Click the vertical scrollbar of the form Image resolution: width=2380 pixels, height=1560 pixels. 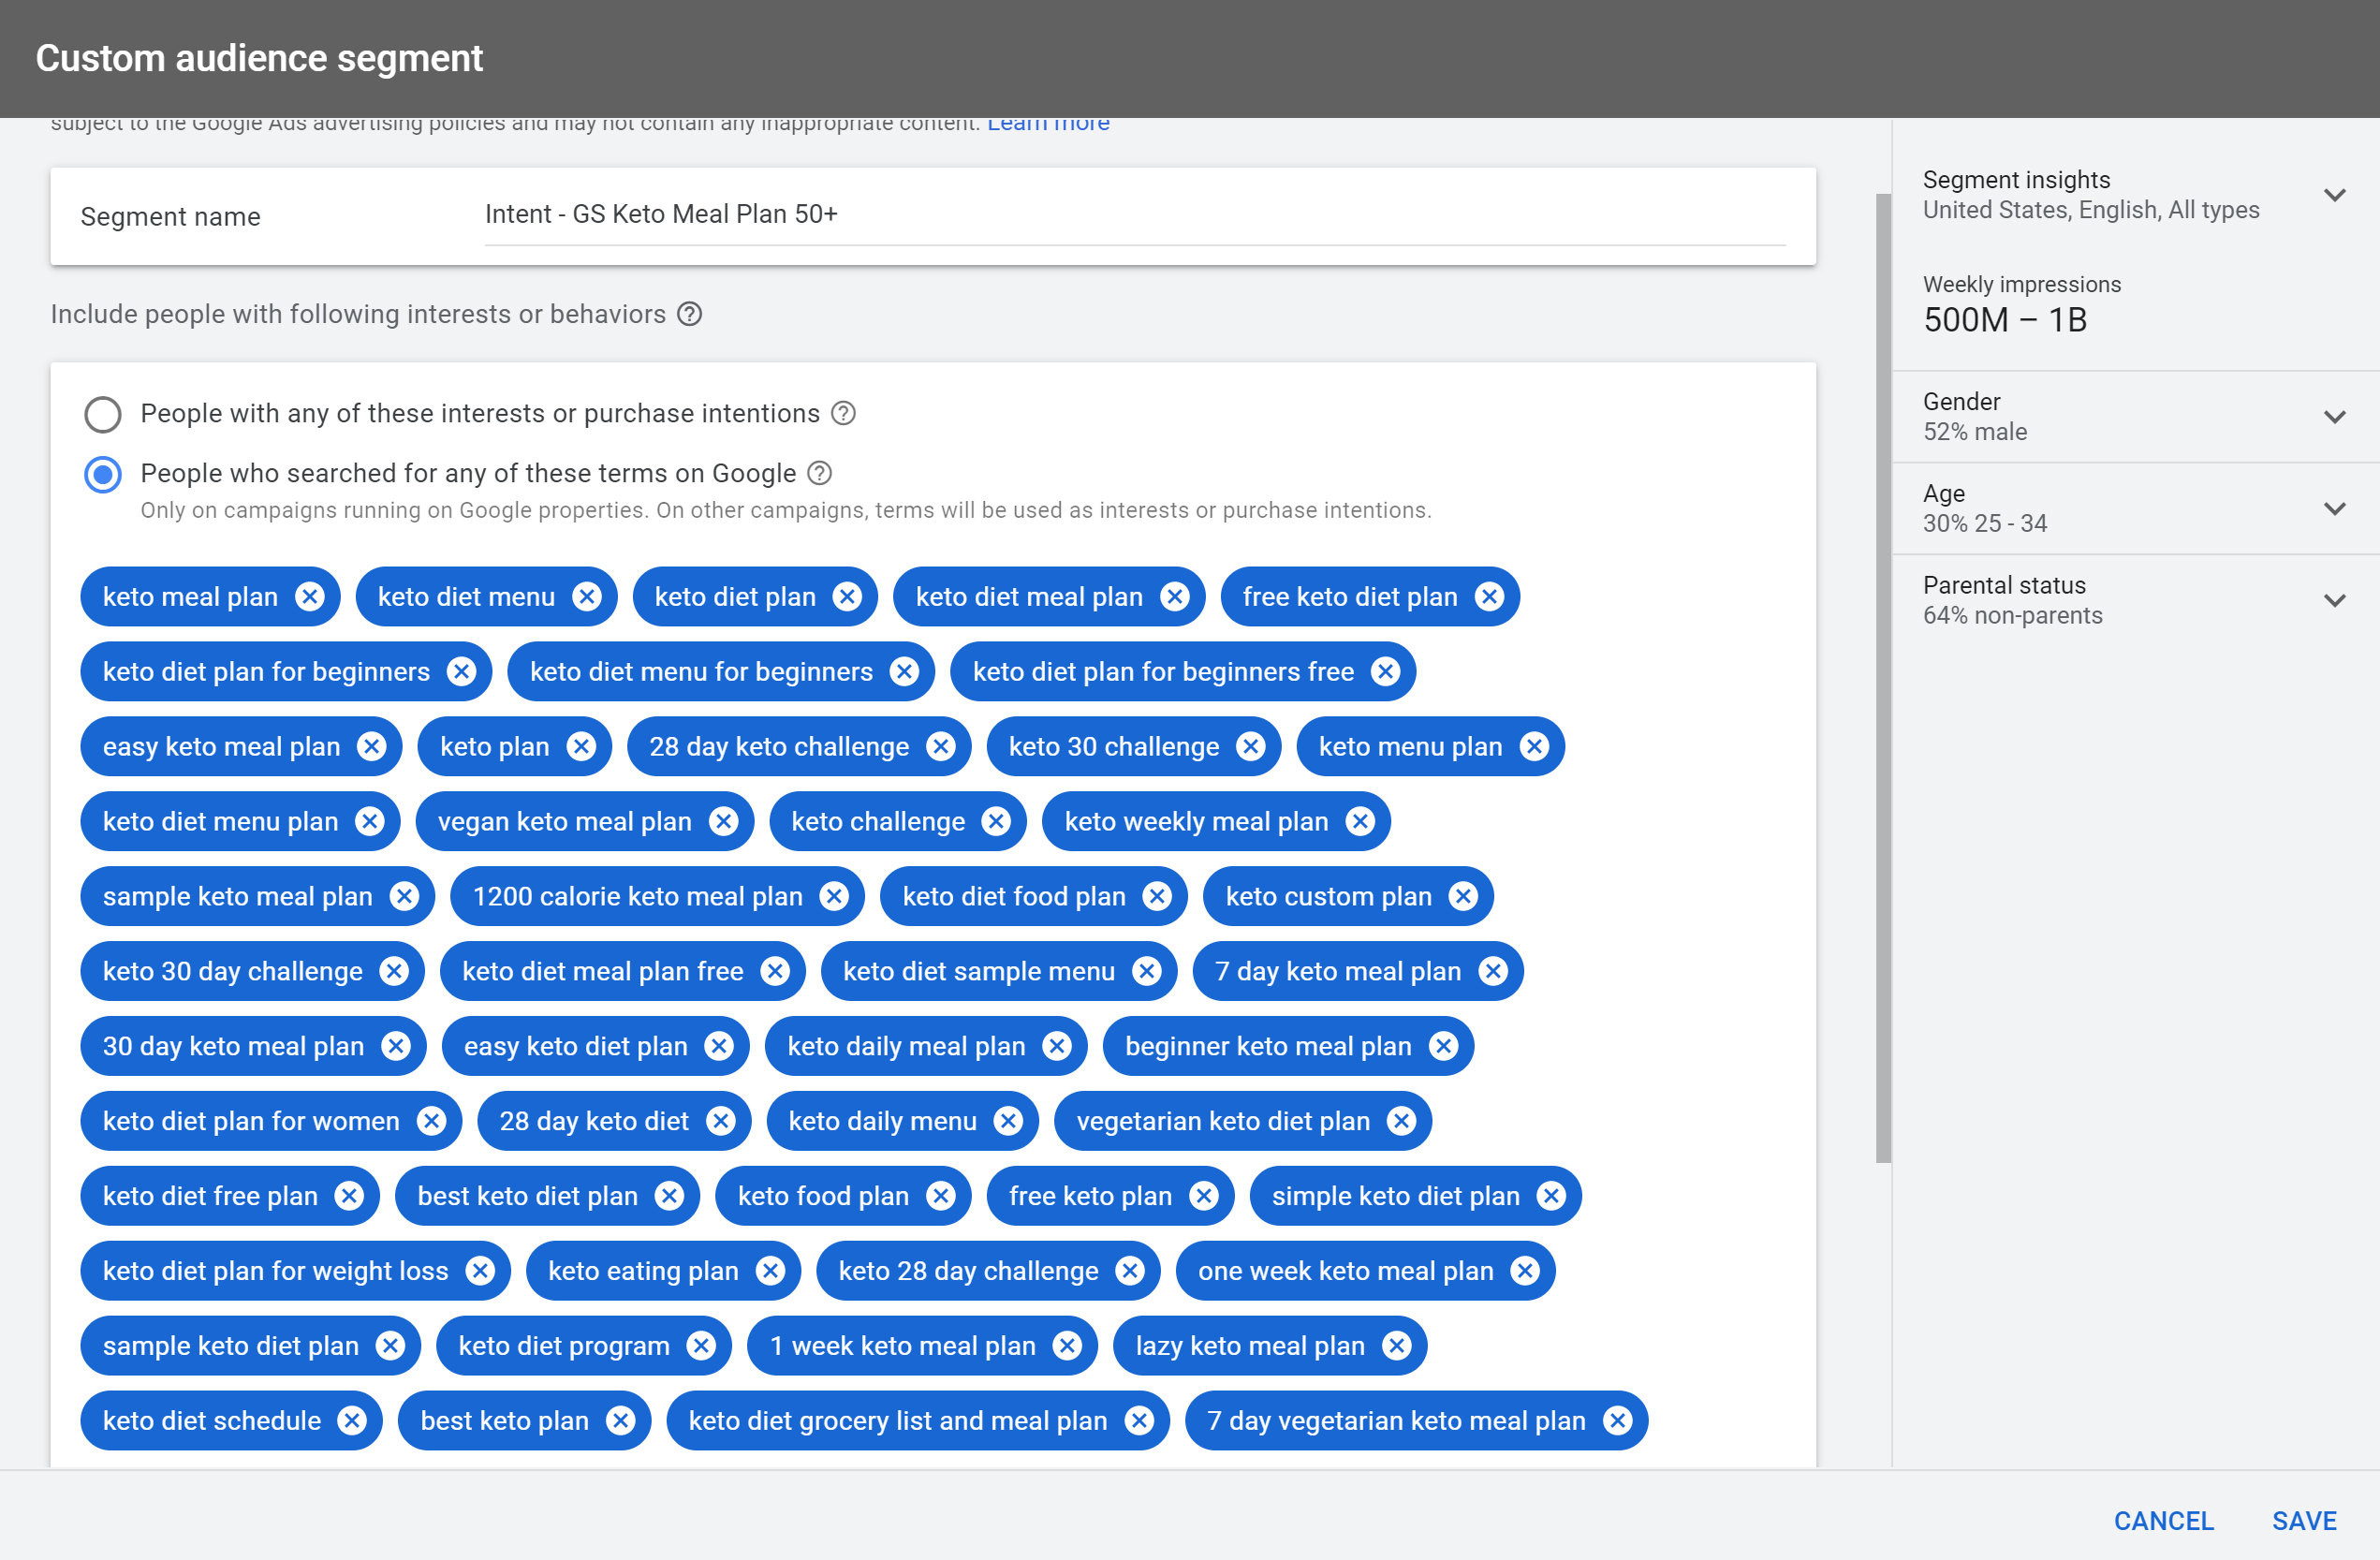1883,680
